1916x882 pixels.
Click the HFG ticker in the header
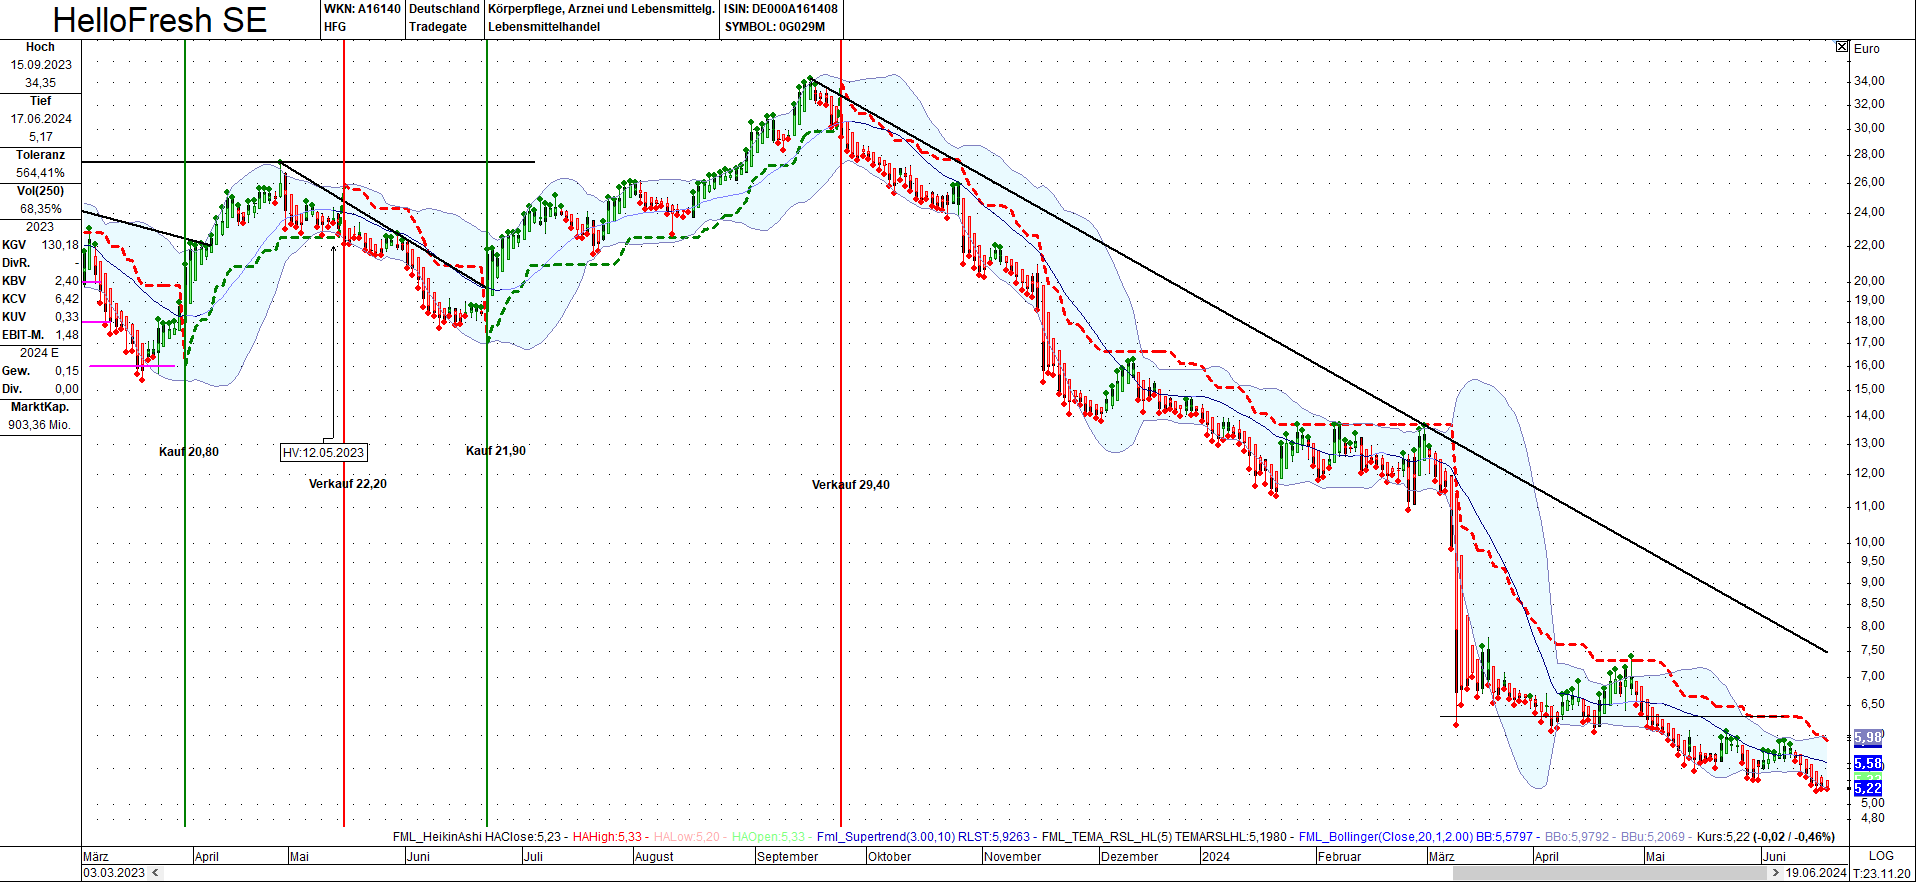pos(335,27)
